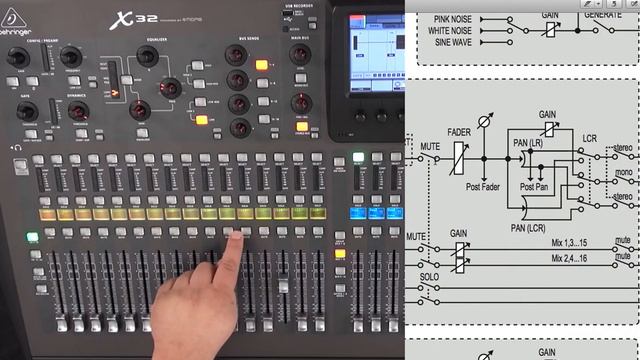Viewport: 640px width, 360px height.
Task: Open the dropdown arrow beside the pencil icon
Action: [598, 4]
